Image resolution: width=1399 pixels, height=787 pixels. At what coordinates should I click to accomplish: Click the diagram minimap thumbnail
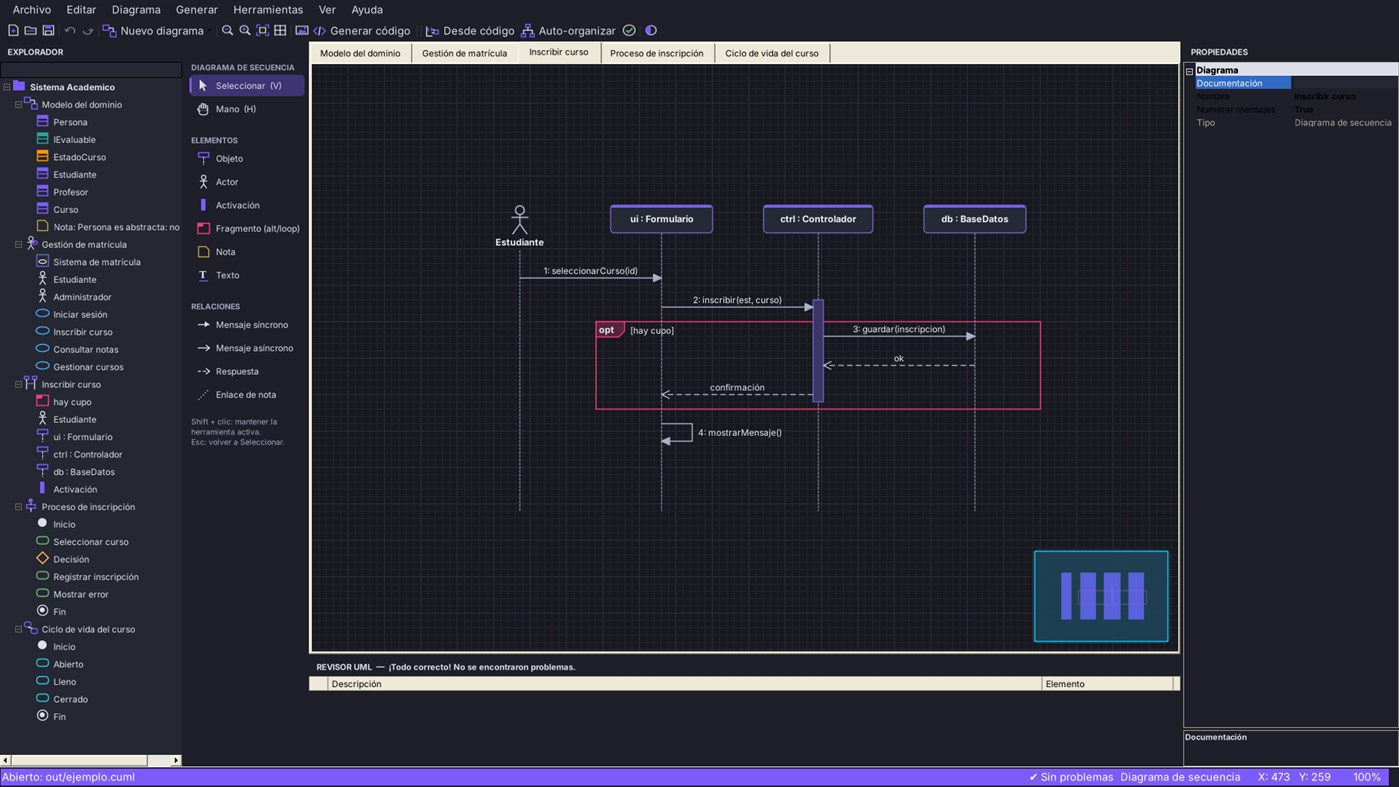pyautogui.click(x=1101, y=596)
